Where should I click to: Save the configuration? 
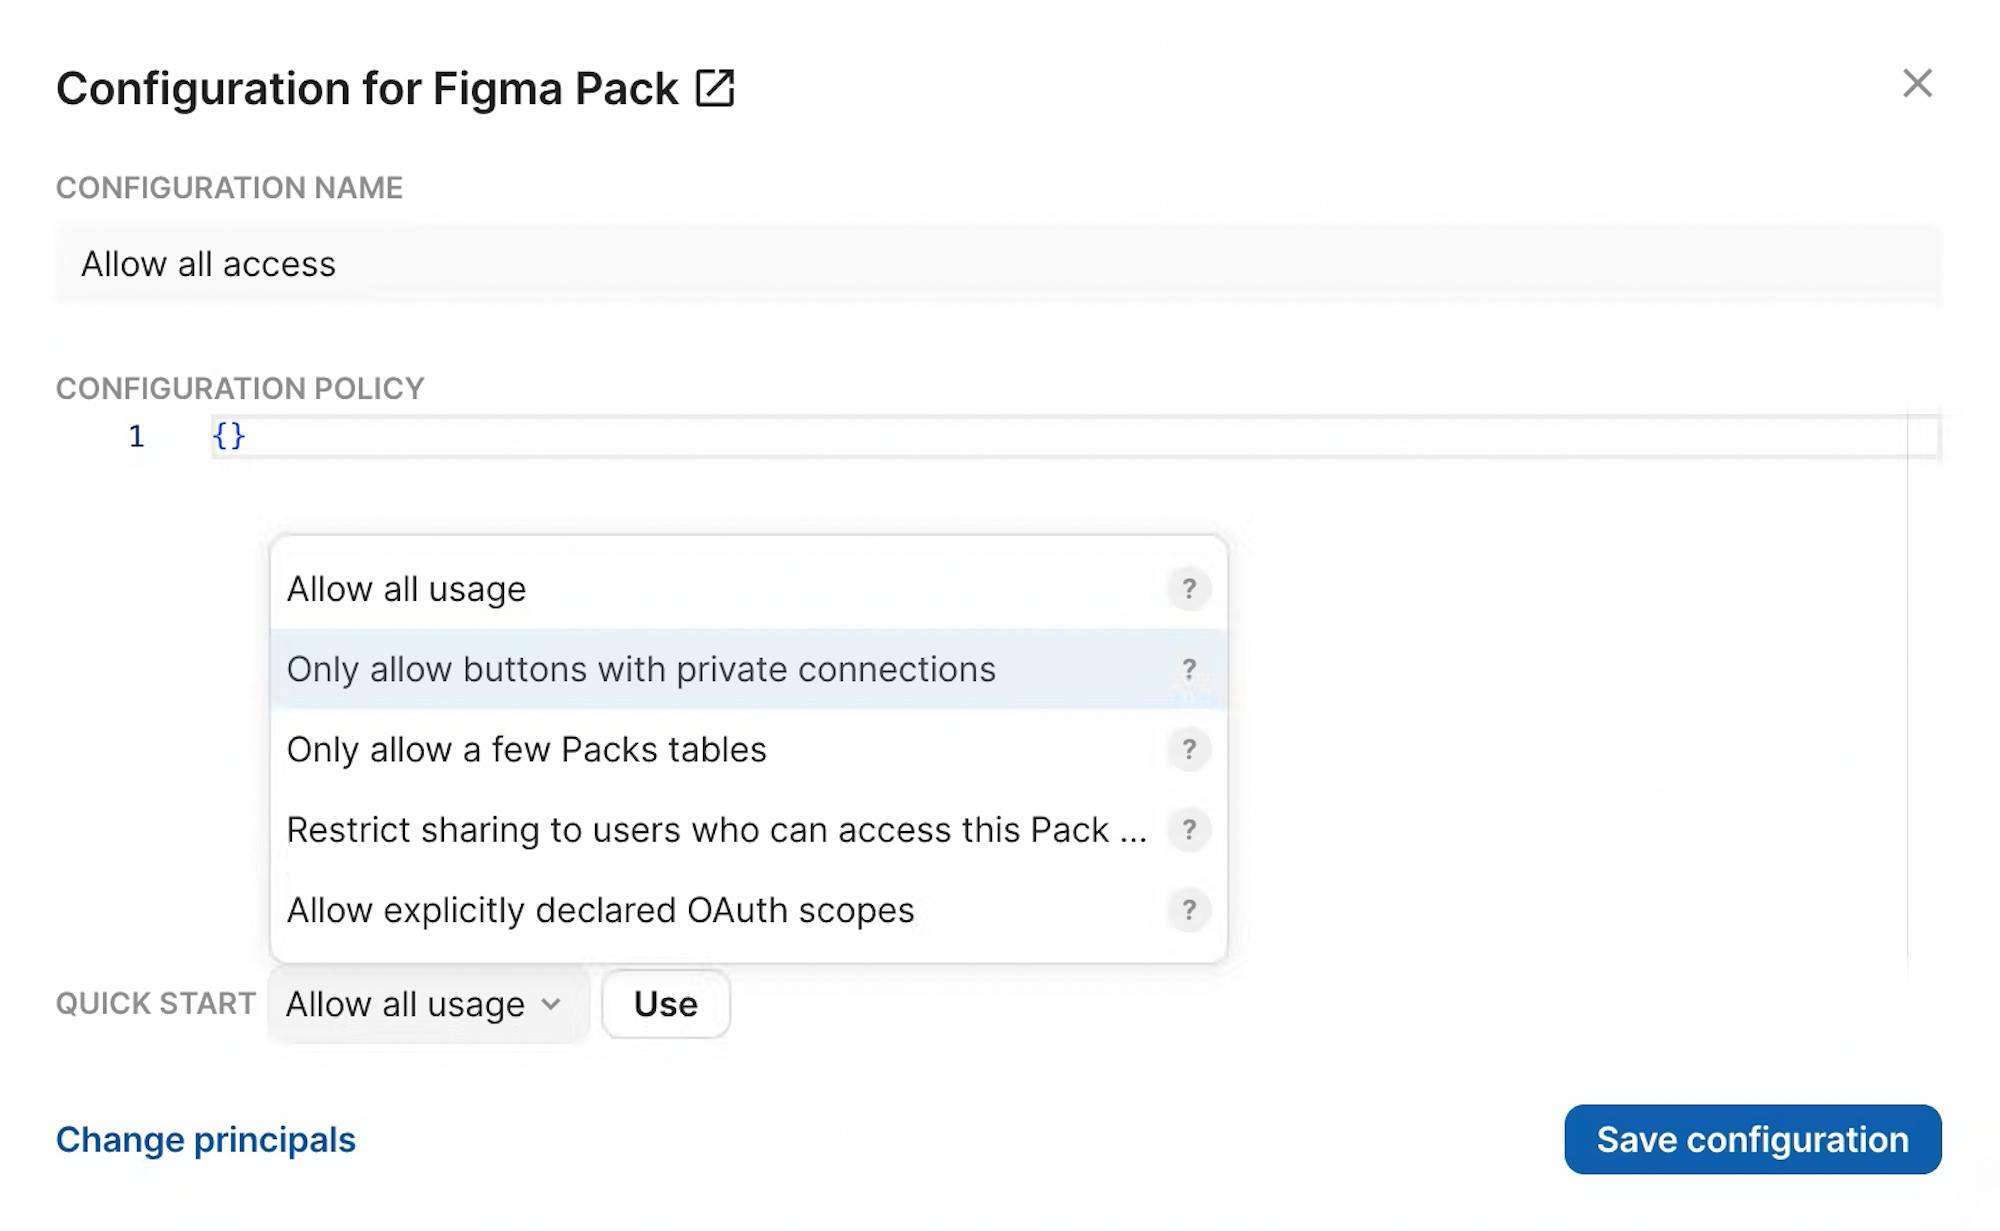1752,1139
